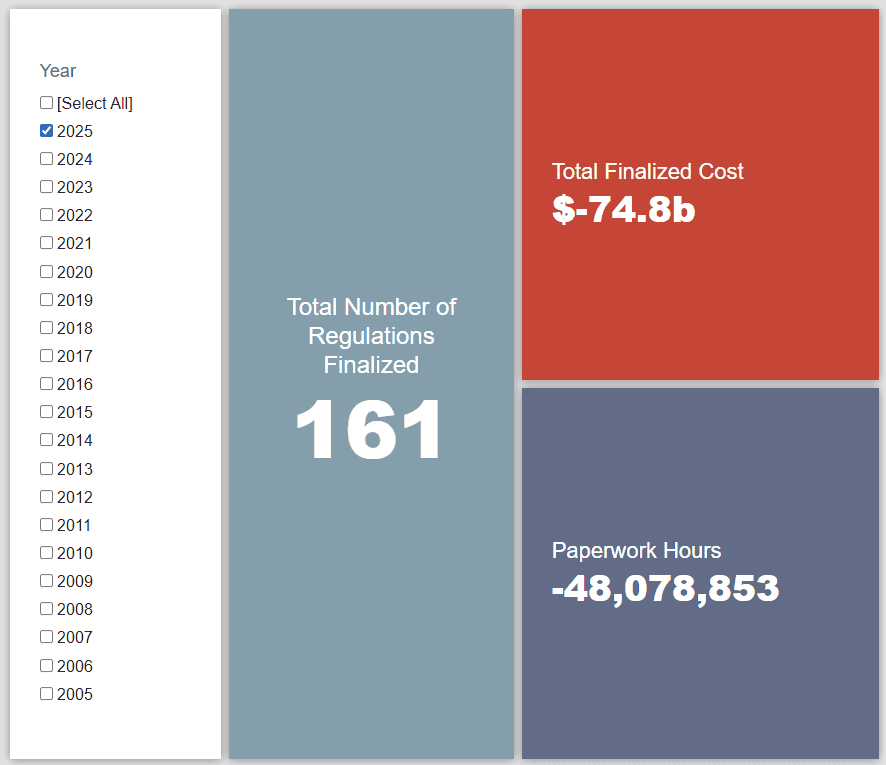Viewport: 886px width, 765px height.
Task: Enable the 2019 filter checkbox
Action: click(47, 300)
